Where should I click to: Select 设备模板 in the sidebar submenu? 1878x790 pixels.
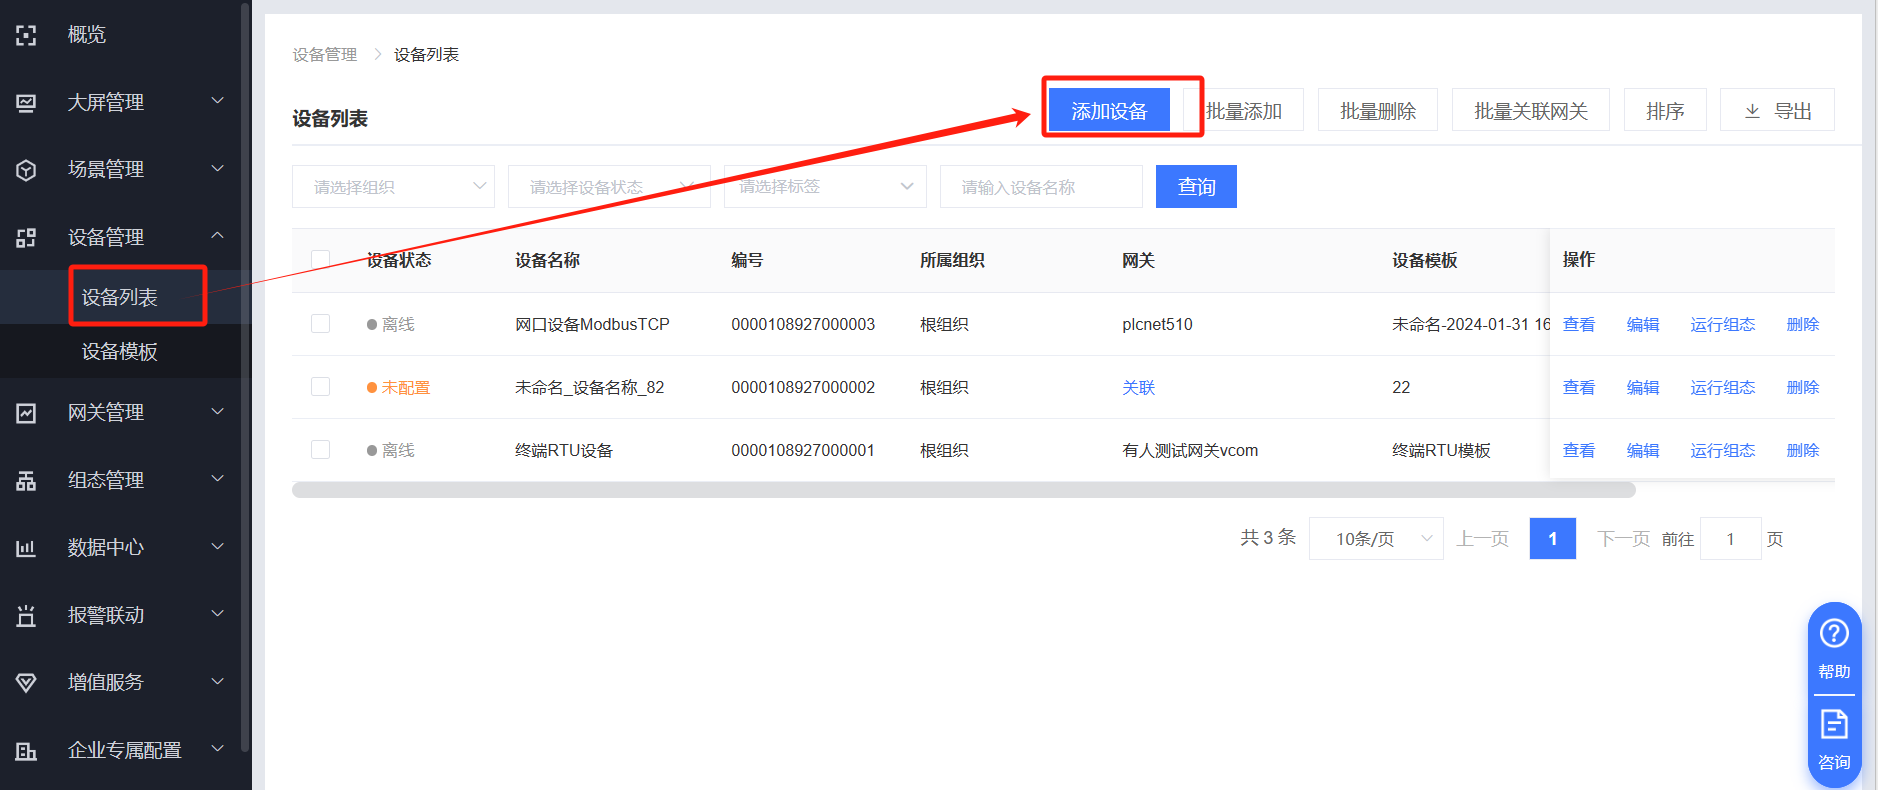pos(120,352)
